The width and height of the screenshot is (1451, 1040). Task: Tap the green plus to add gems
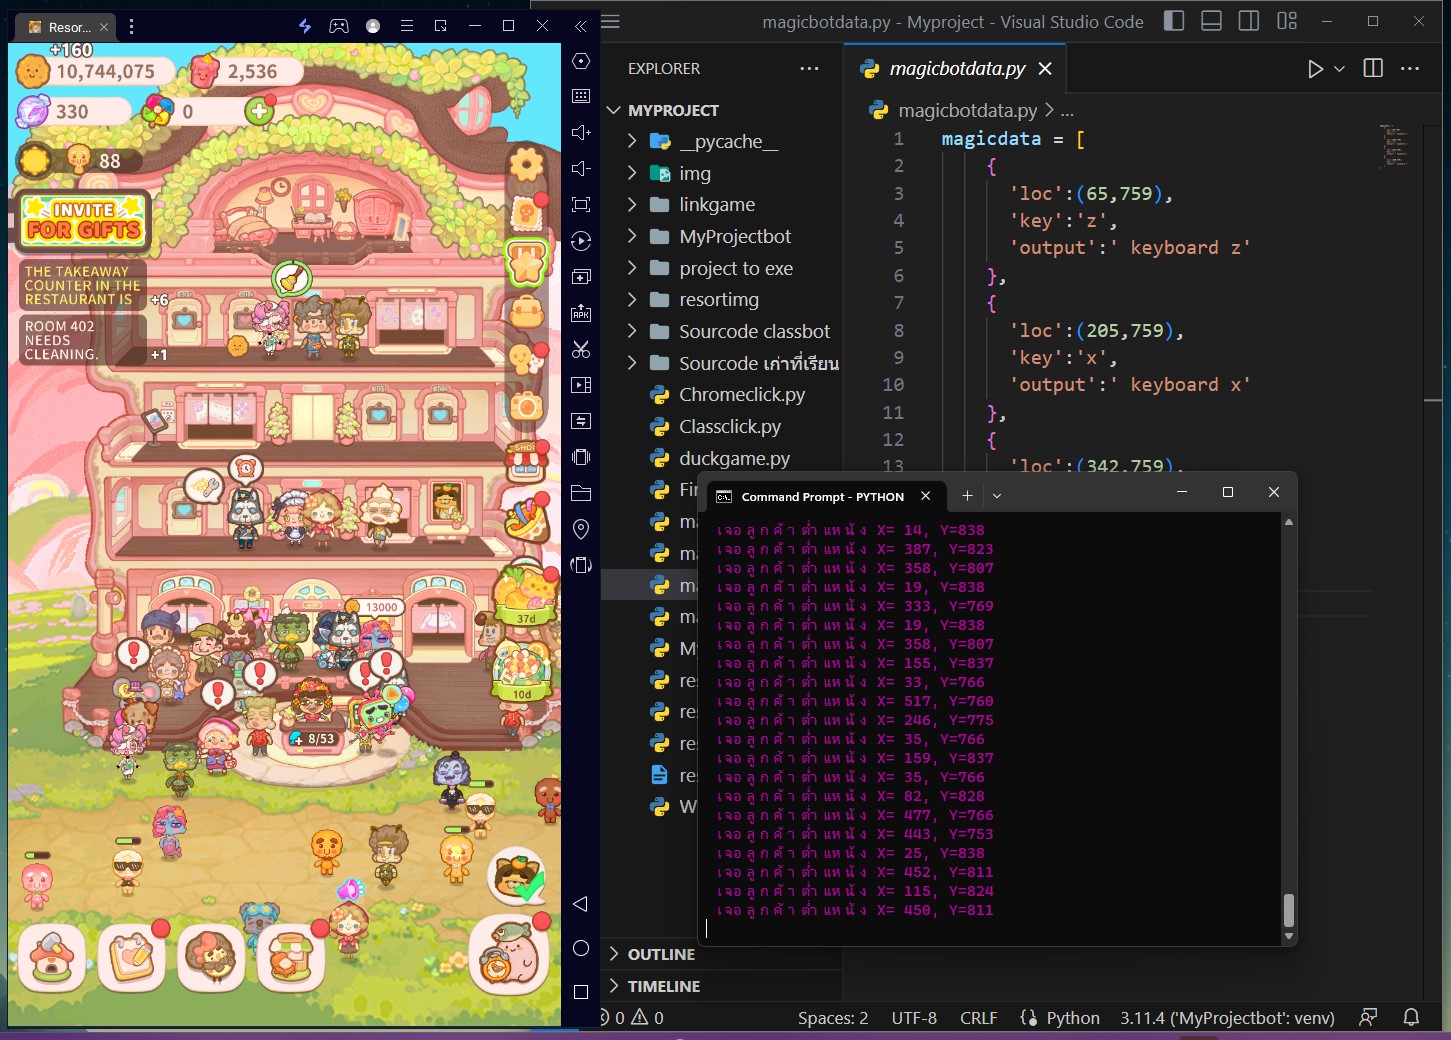[x=260, y=111]
